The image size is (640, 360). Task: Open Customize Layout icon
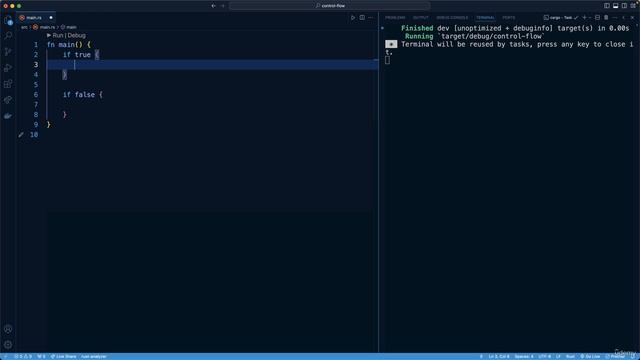[633, 6]
